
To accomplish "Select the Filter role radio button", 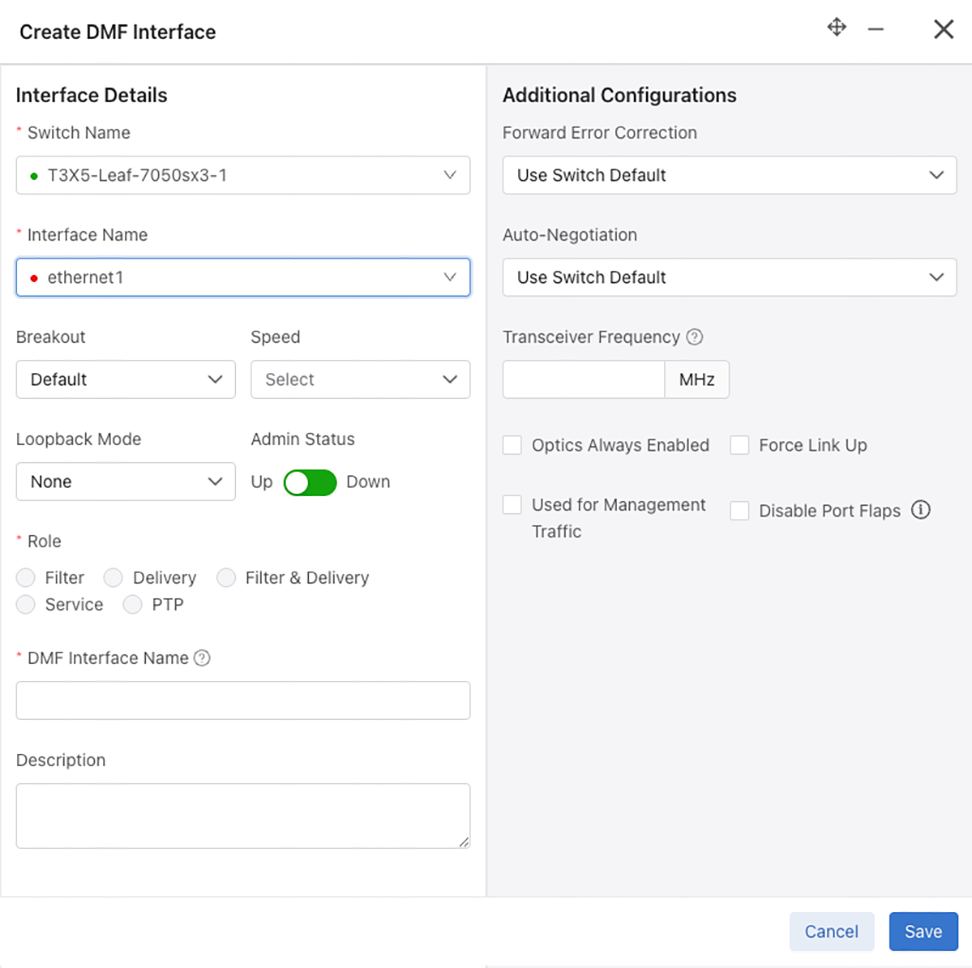I will pyautogui.click(x=26, y=578).
